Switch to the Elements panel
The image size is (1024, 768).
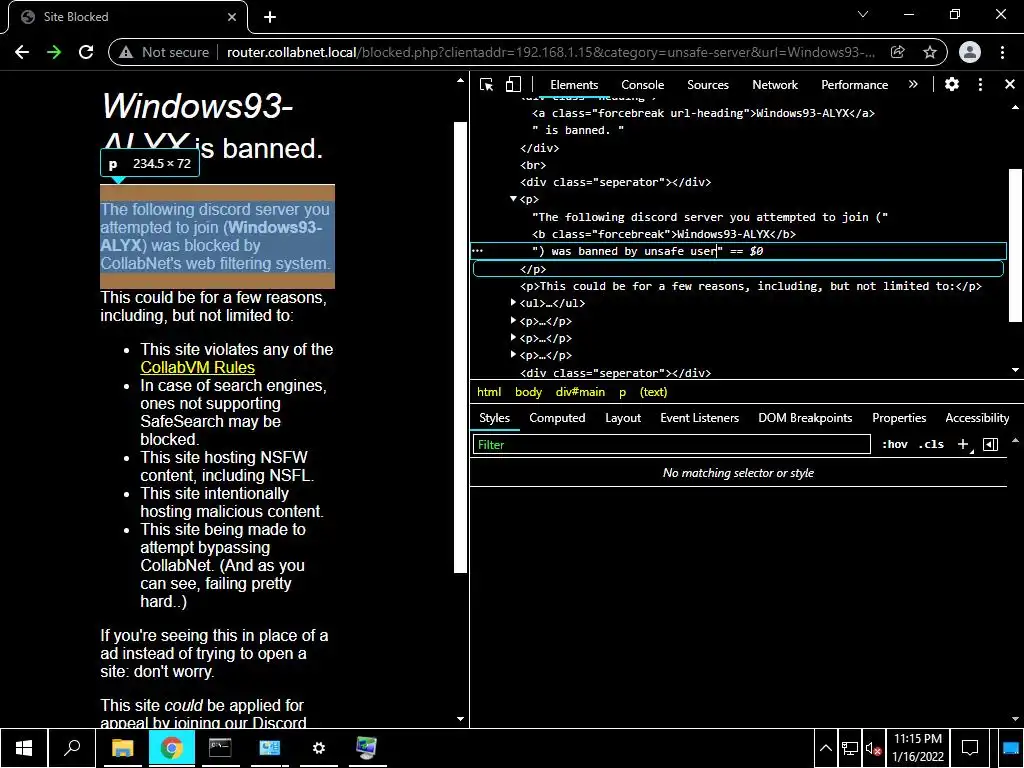[x=574, y=85]
